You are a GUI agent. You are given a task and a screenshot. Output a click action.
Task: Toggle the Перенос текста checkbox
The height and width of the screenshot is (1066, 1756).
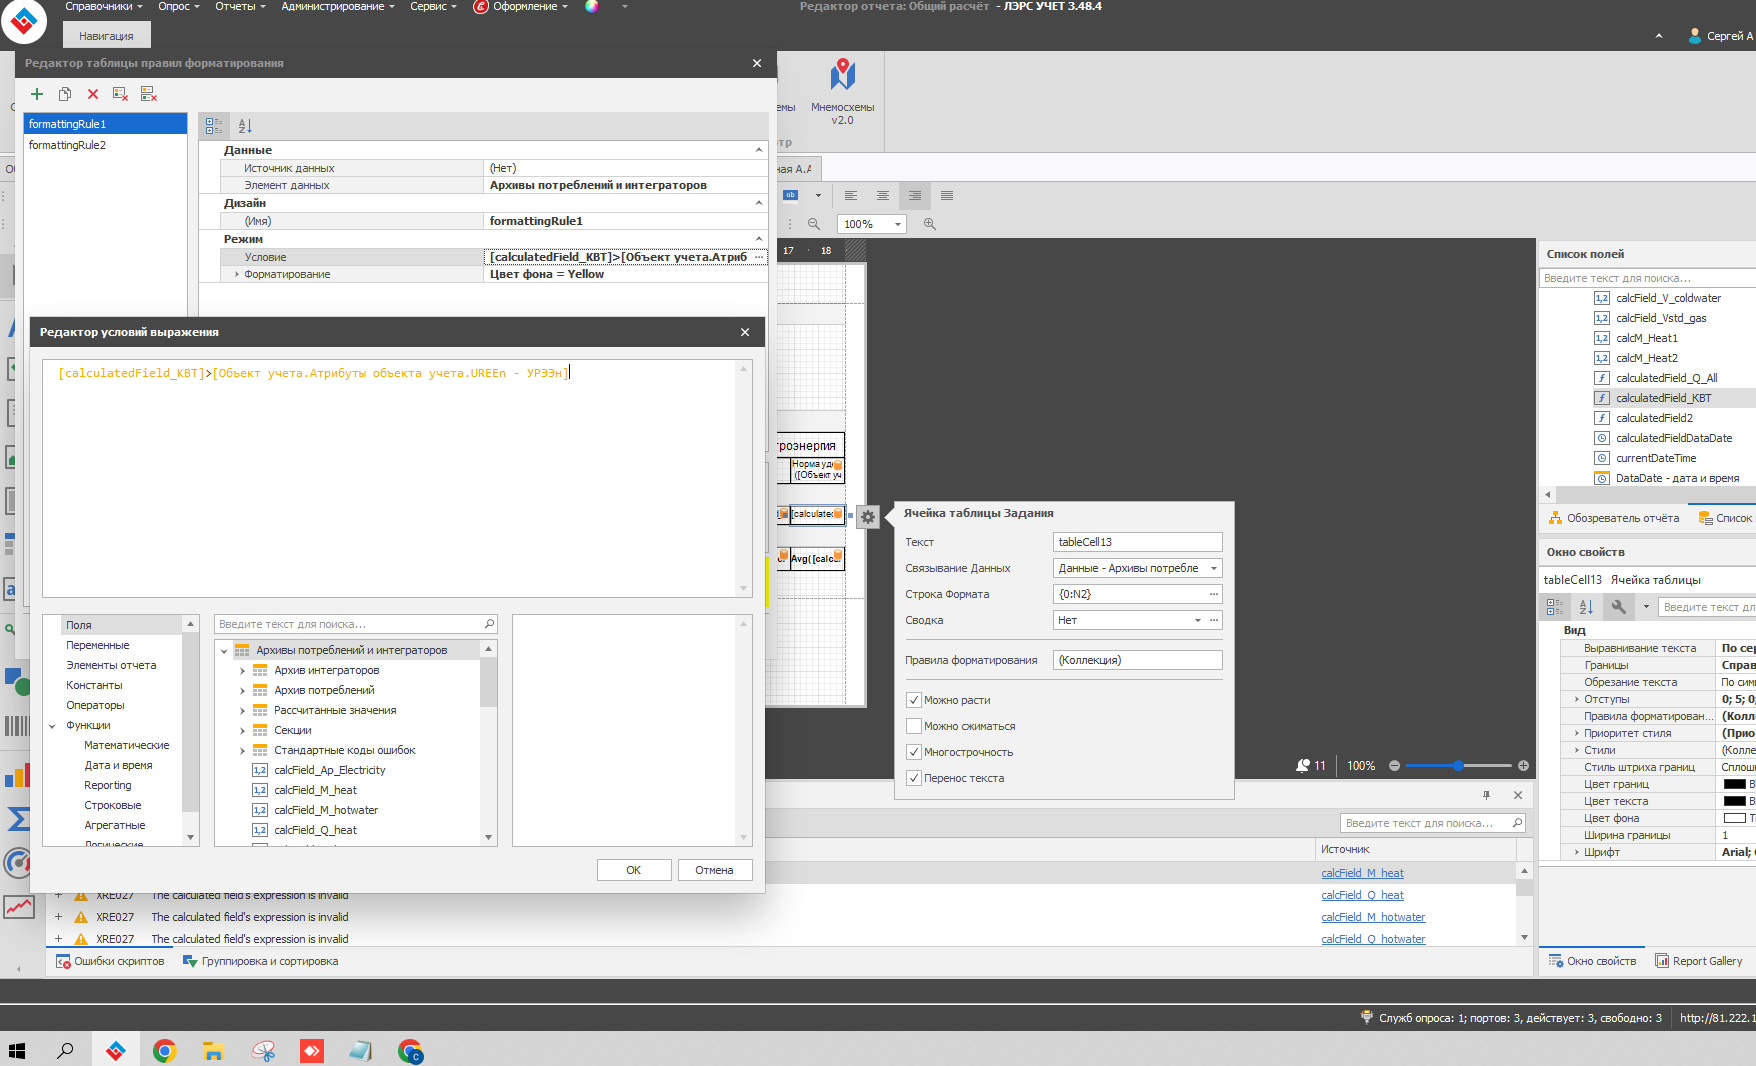click(x=914, y=778)
